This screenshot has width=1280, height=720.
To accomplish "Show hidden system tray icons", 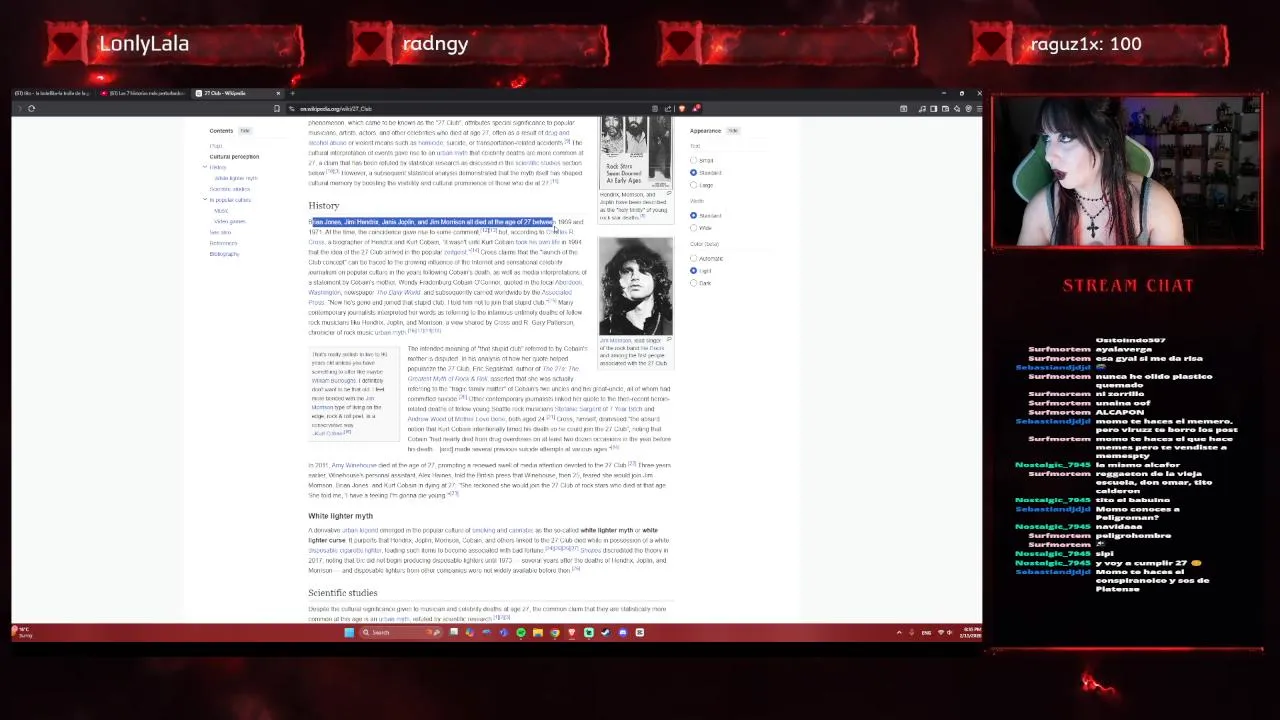I will (898, 632).
